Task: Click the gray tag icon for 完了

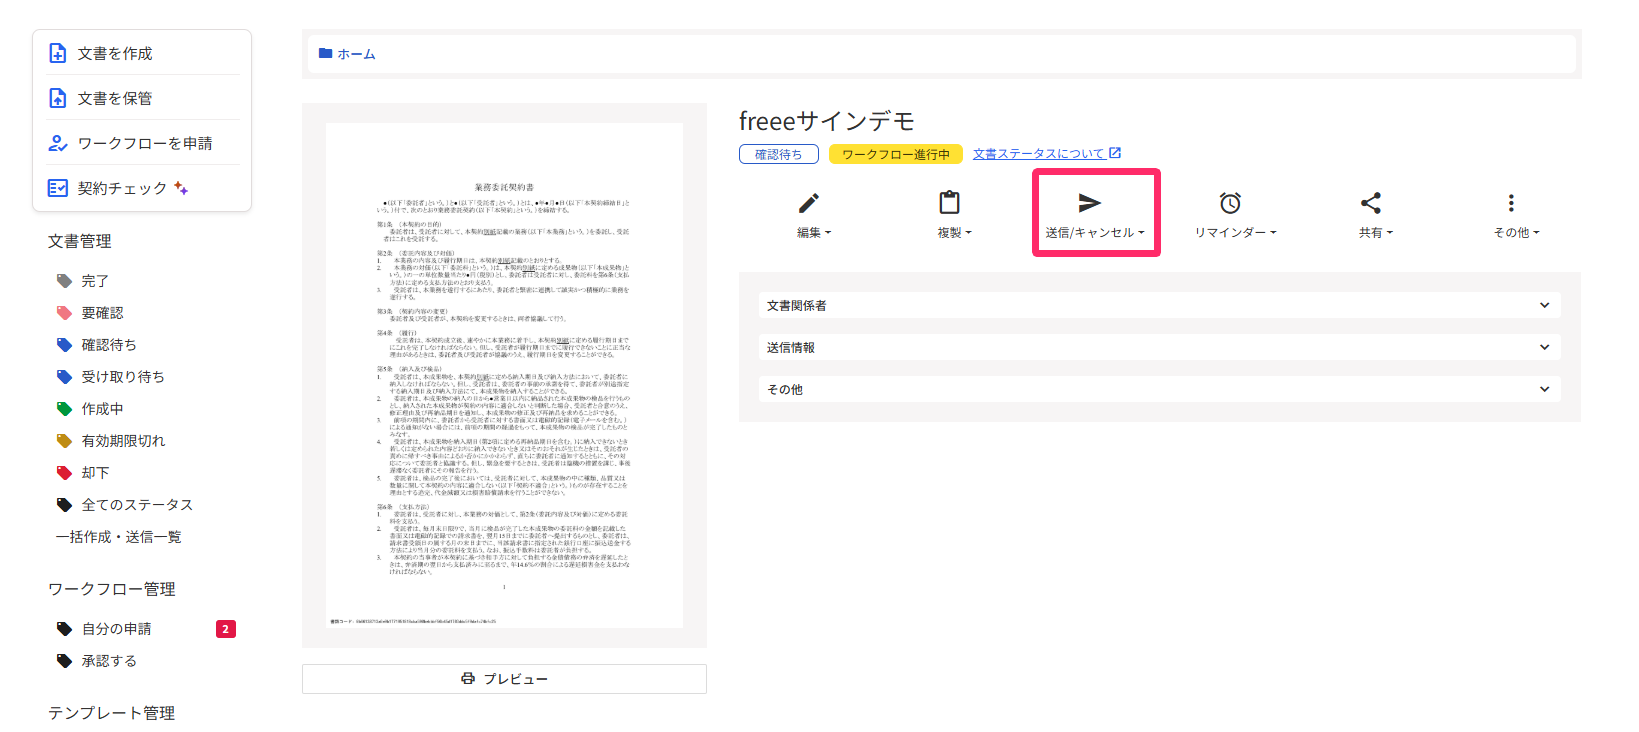Action: (65, 281)
